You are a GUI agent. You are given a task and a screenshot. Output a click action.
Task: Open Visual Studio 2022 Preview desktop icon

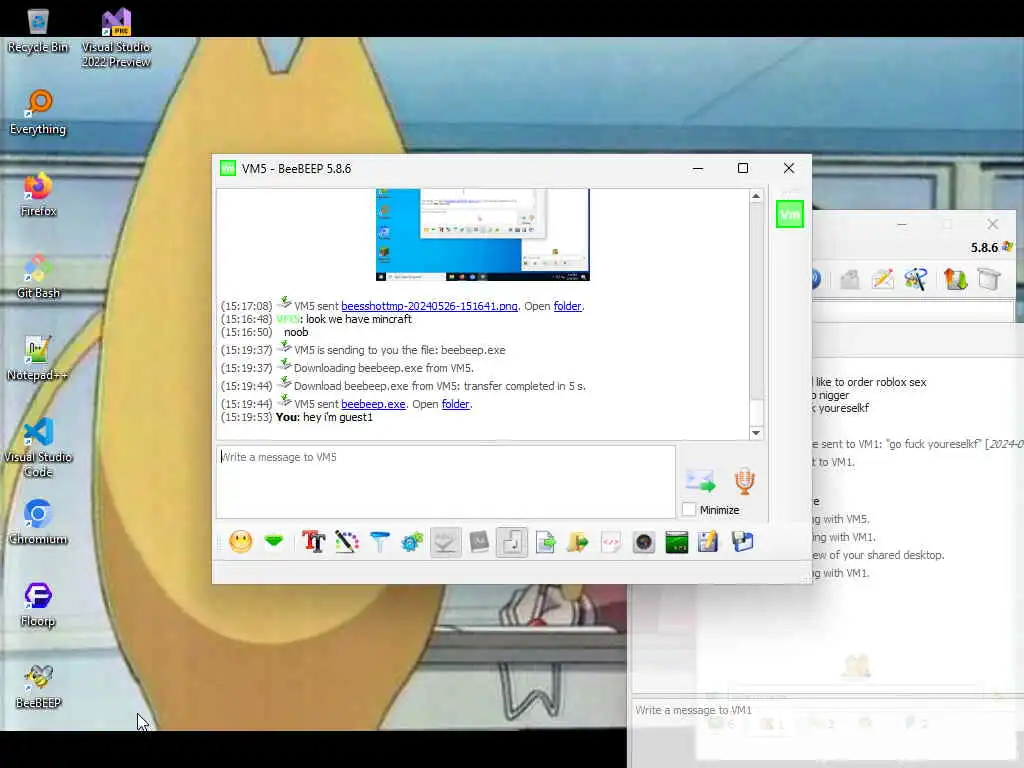point(116,37)
